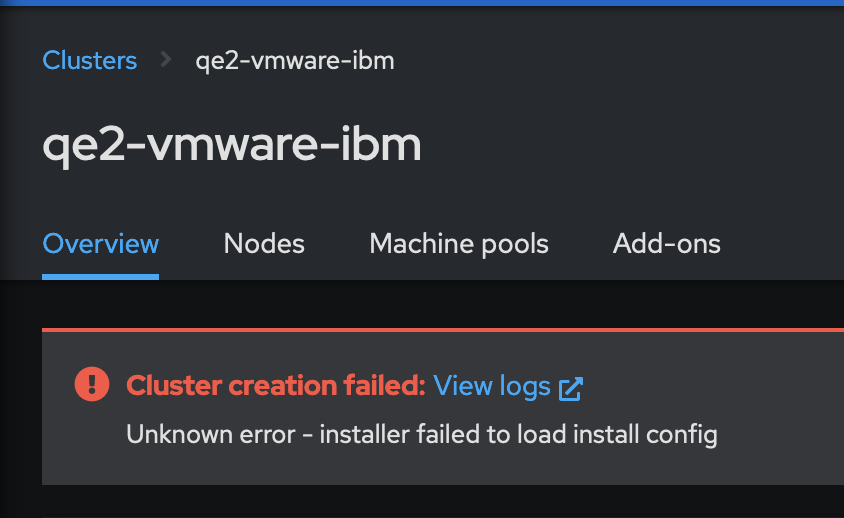Click the "Cluster creation failed:" alert title
Image resolution: width=844 pixels, height=518 pixels.
tap(276, 386)
